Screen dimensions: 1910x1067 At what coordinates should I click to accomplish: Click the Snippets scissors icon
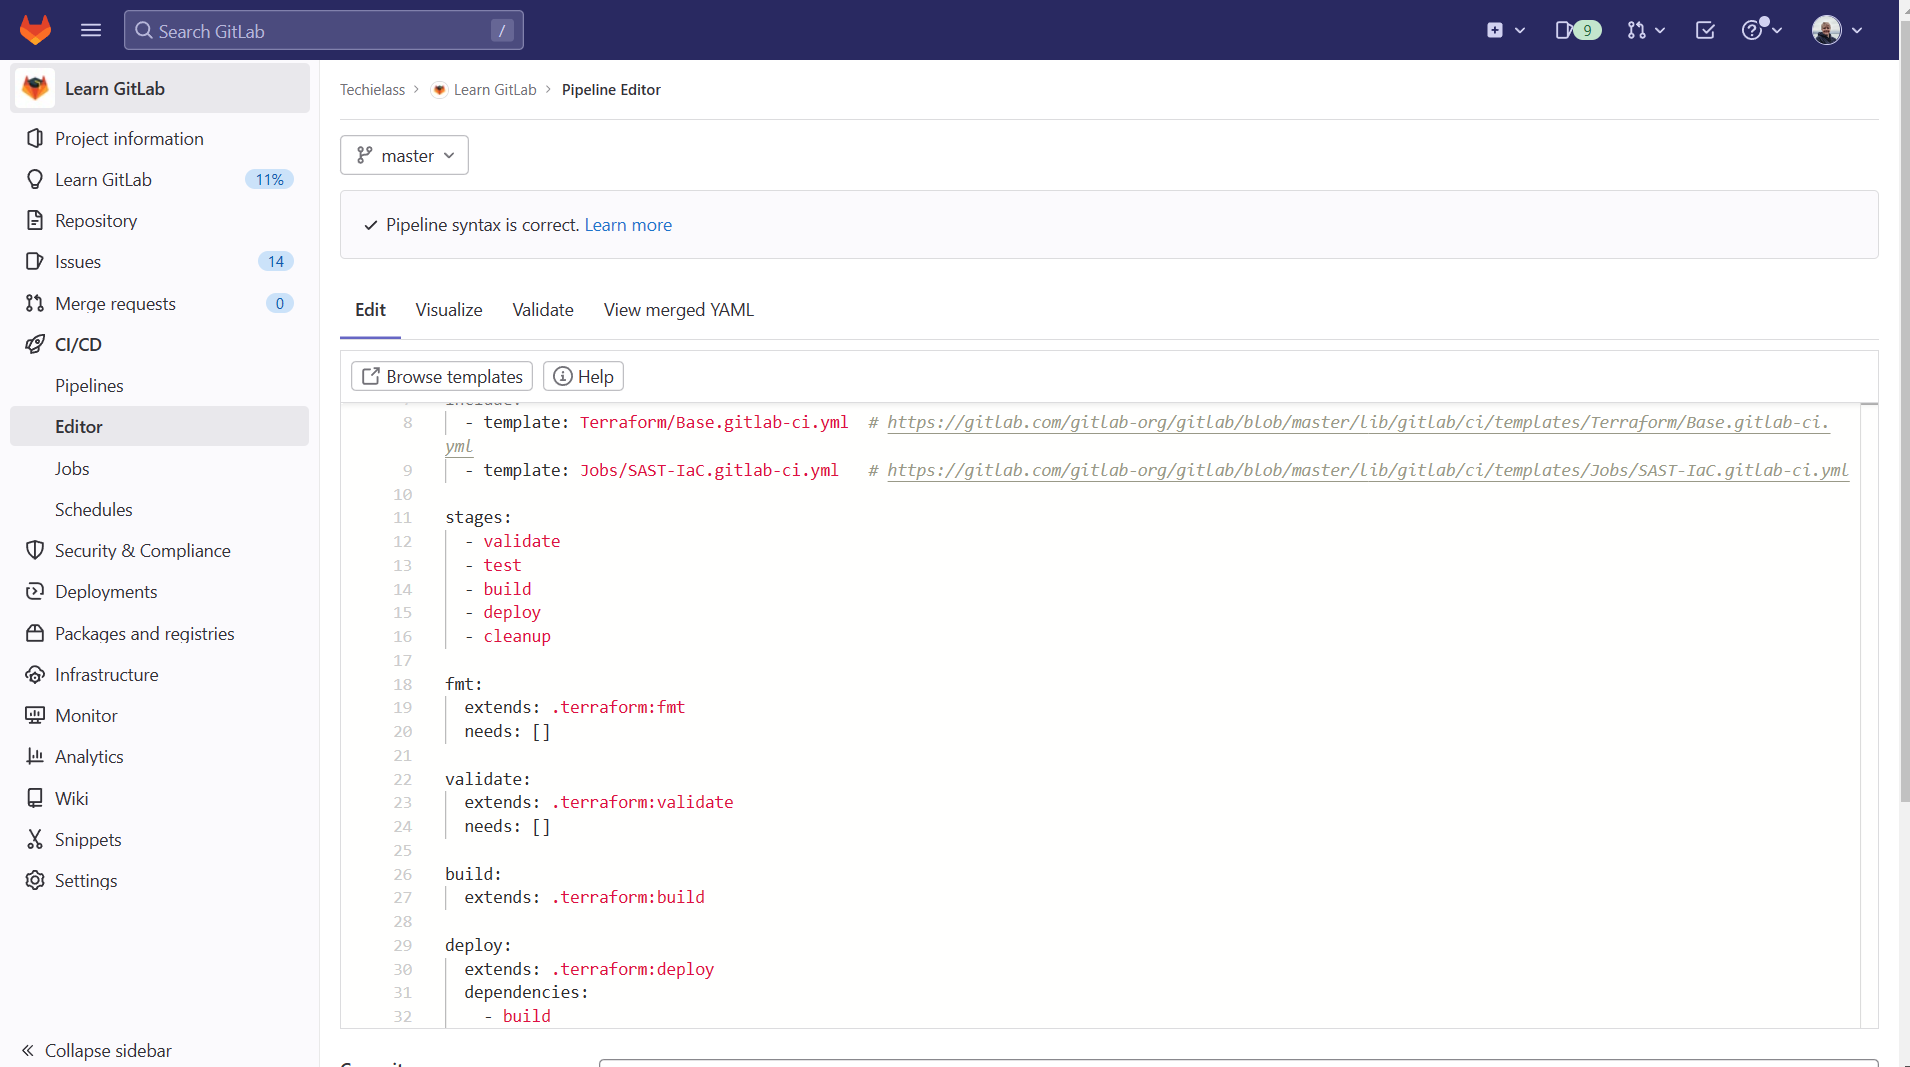[35, 839]
